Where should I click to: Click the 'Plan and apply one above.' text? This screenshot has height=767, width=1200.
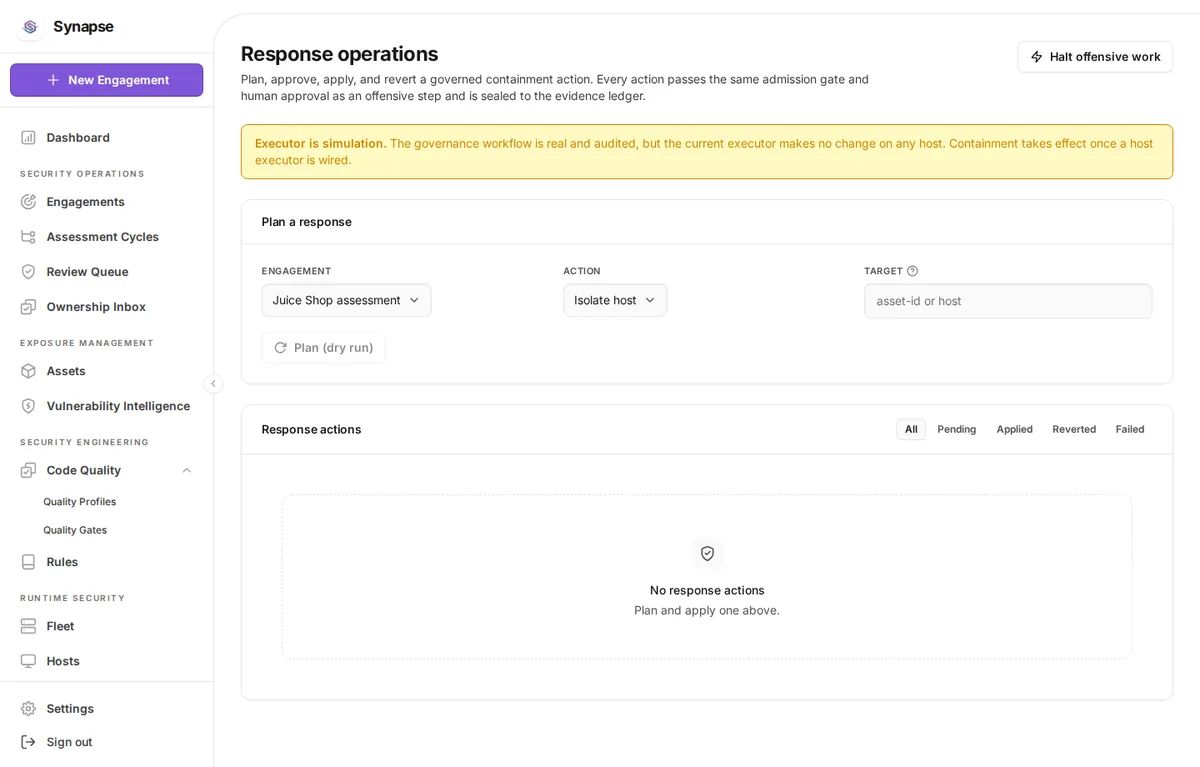click(707, 610)
